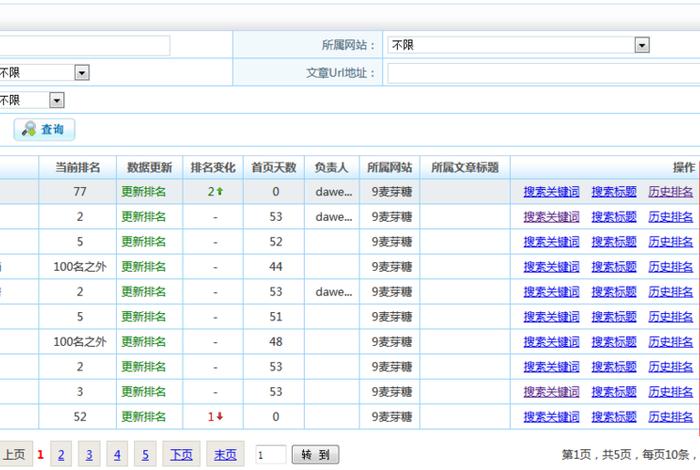Click 更新排名 in the rank 77 row
The height and width of the screenshot is (470, 700).
click(144, 192)
